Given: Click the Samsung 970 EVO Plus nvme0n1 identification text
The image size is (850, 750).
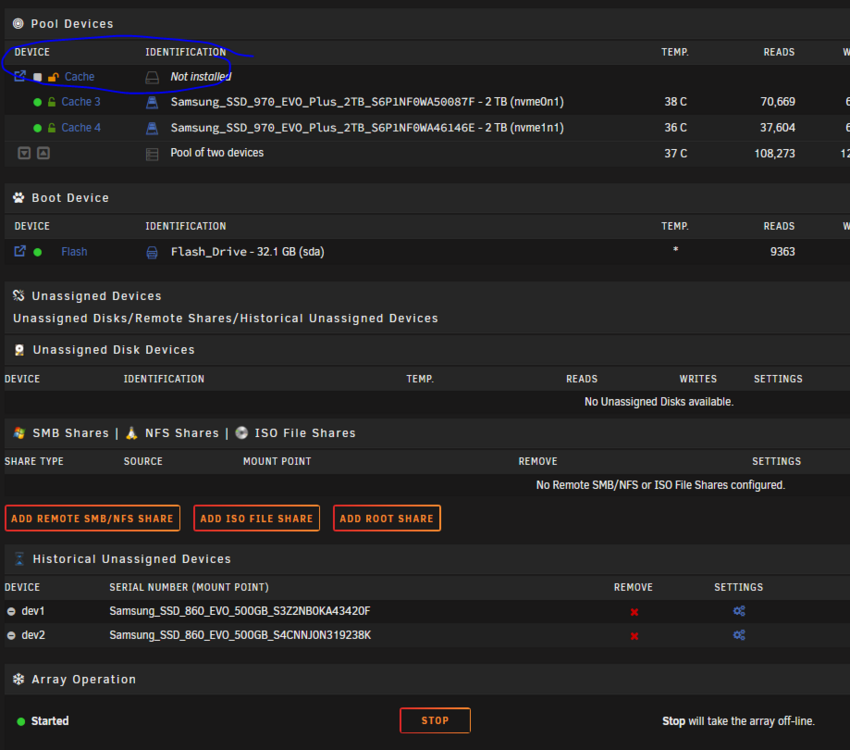Looking at the screenshot, I should point(367,101).
